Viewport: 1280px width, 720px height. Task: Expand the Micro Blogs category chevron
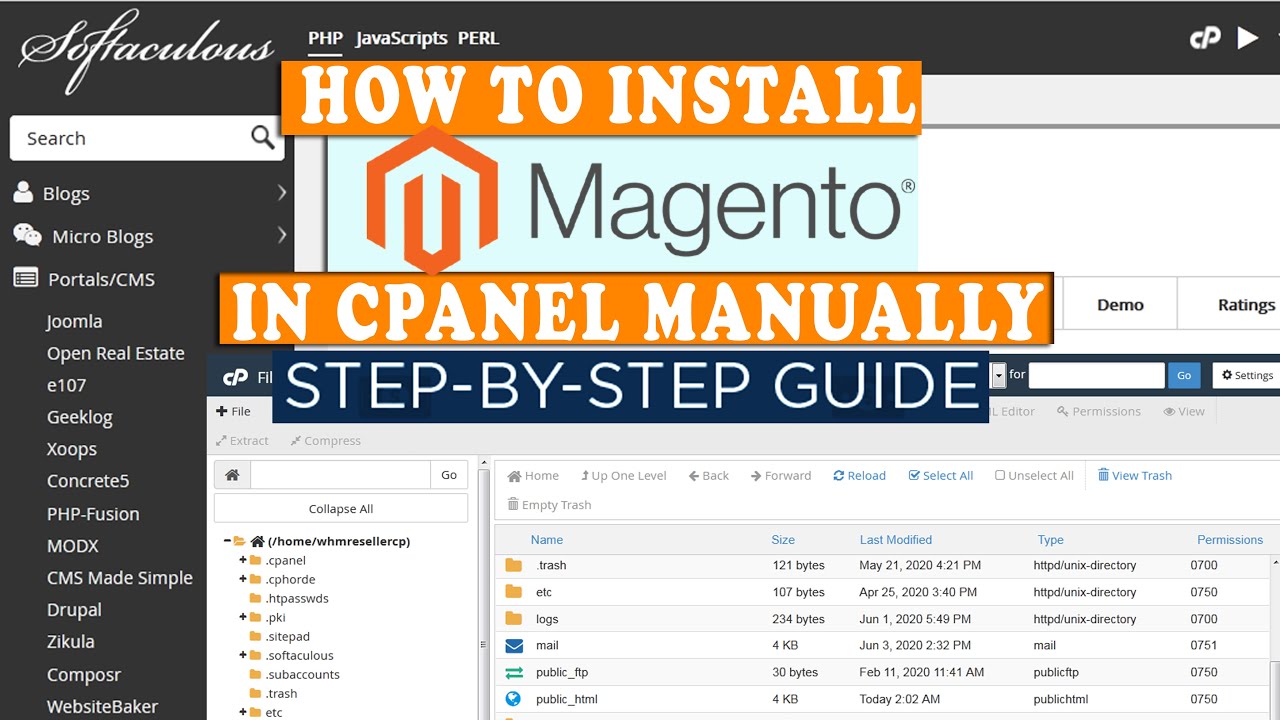(x=282, y=235)
